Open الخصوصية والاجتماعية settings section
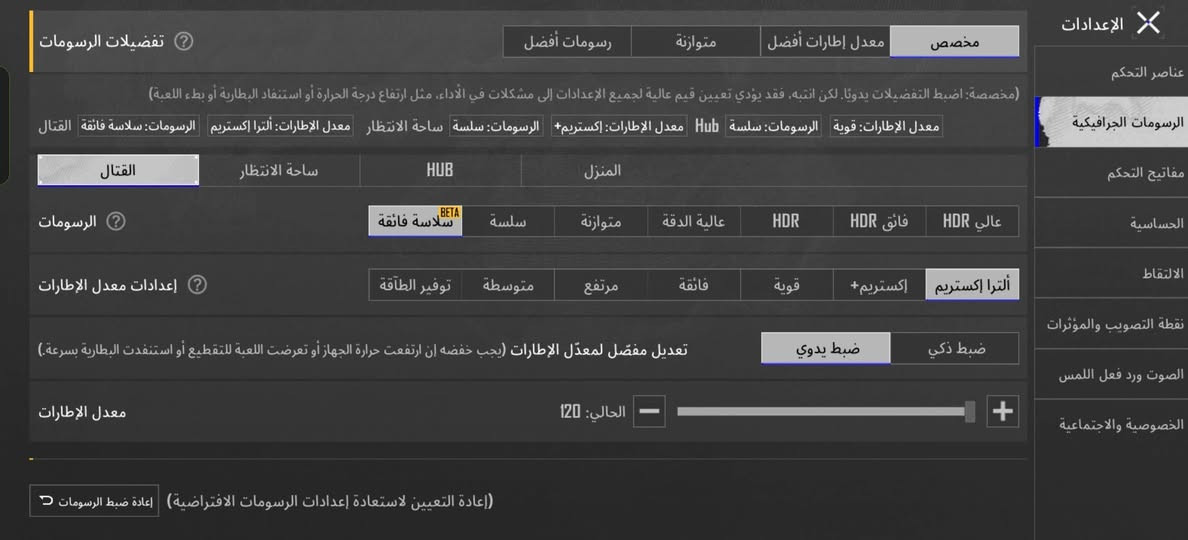 [x=1111, y=425]
